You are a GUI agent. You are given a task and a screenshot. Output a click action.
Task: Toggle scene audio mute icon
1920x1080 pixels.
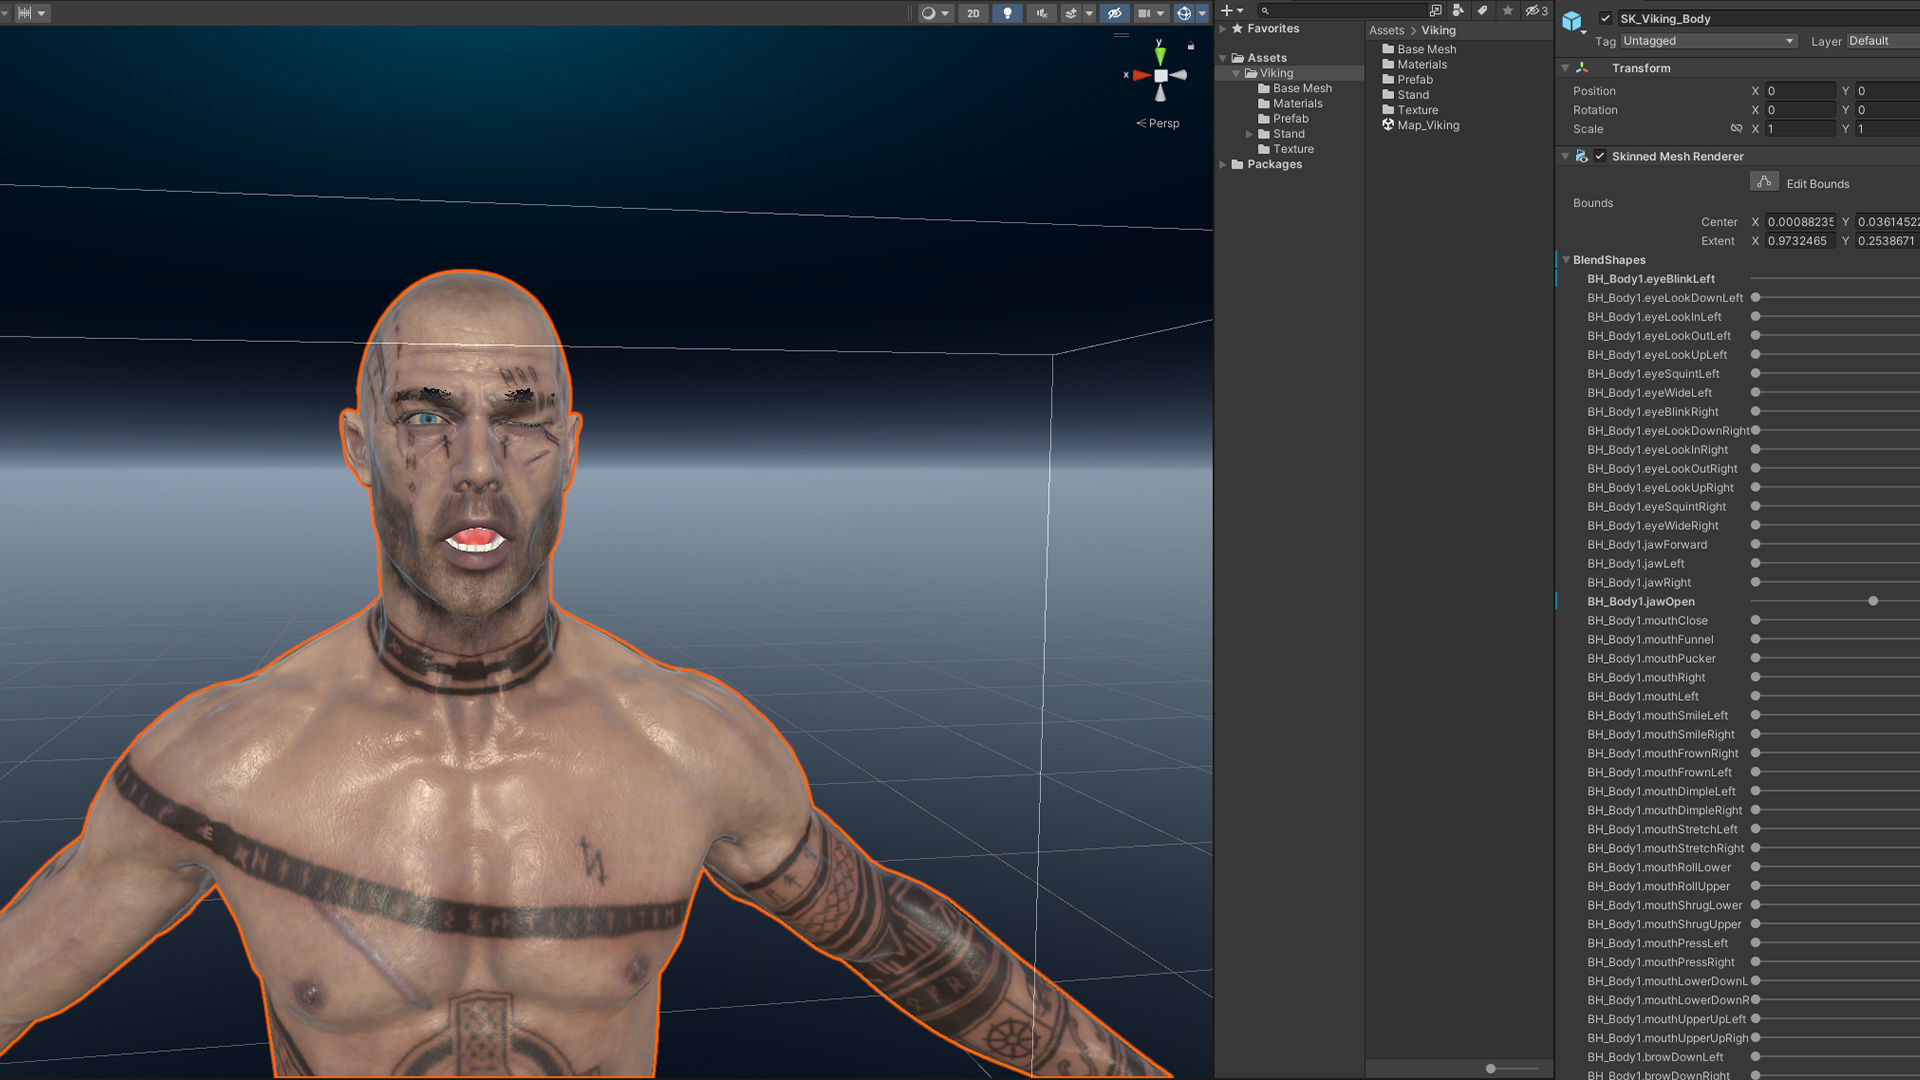pos(1041,13)
